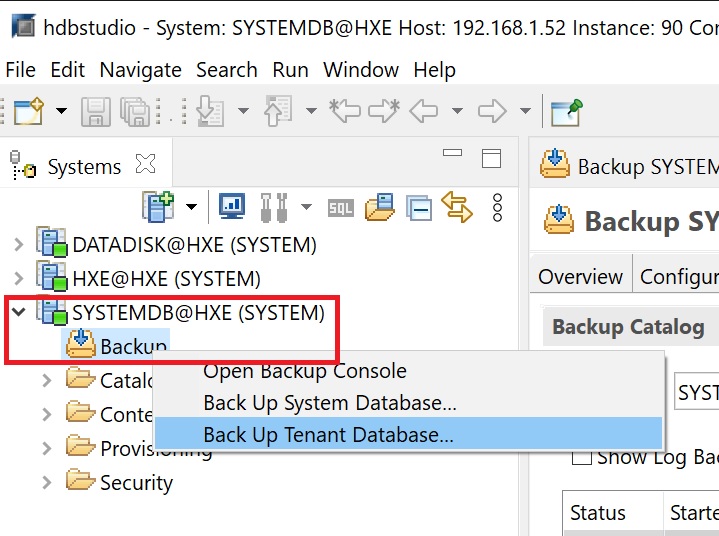This screenshot has width=719, height=536.
Task: Switch to the Overview tab
Action: 580,277
